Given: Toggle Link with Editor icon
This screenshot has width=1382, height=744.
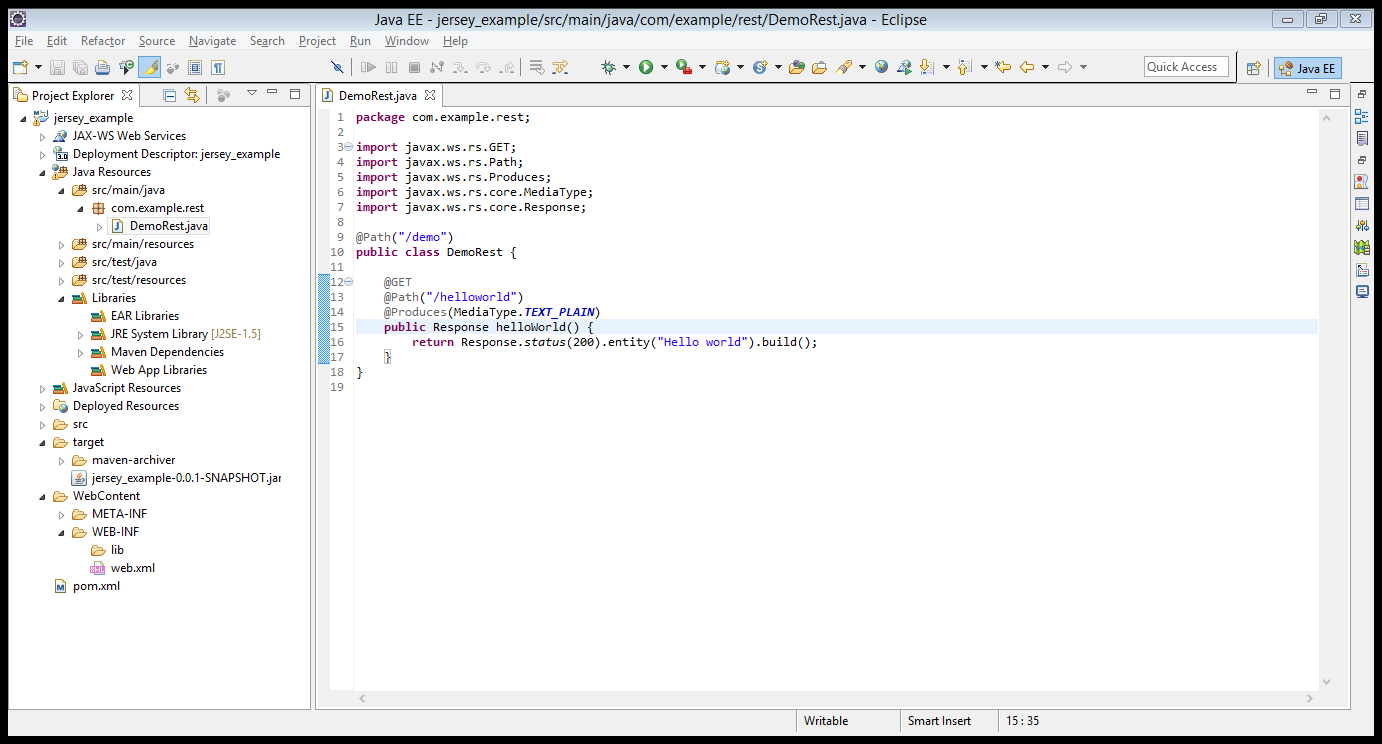Looking at the screenshot, I should pos(192,95).
